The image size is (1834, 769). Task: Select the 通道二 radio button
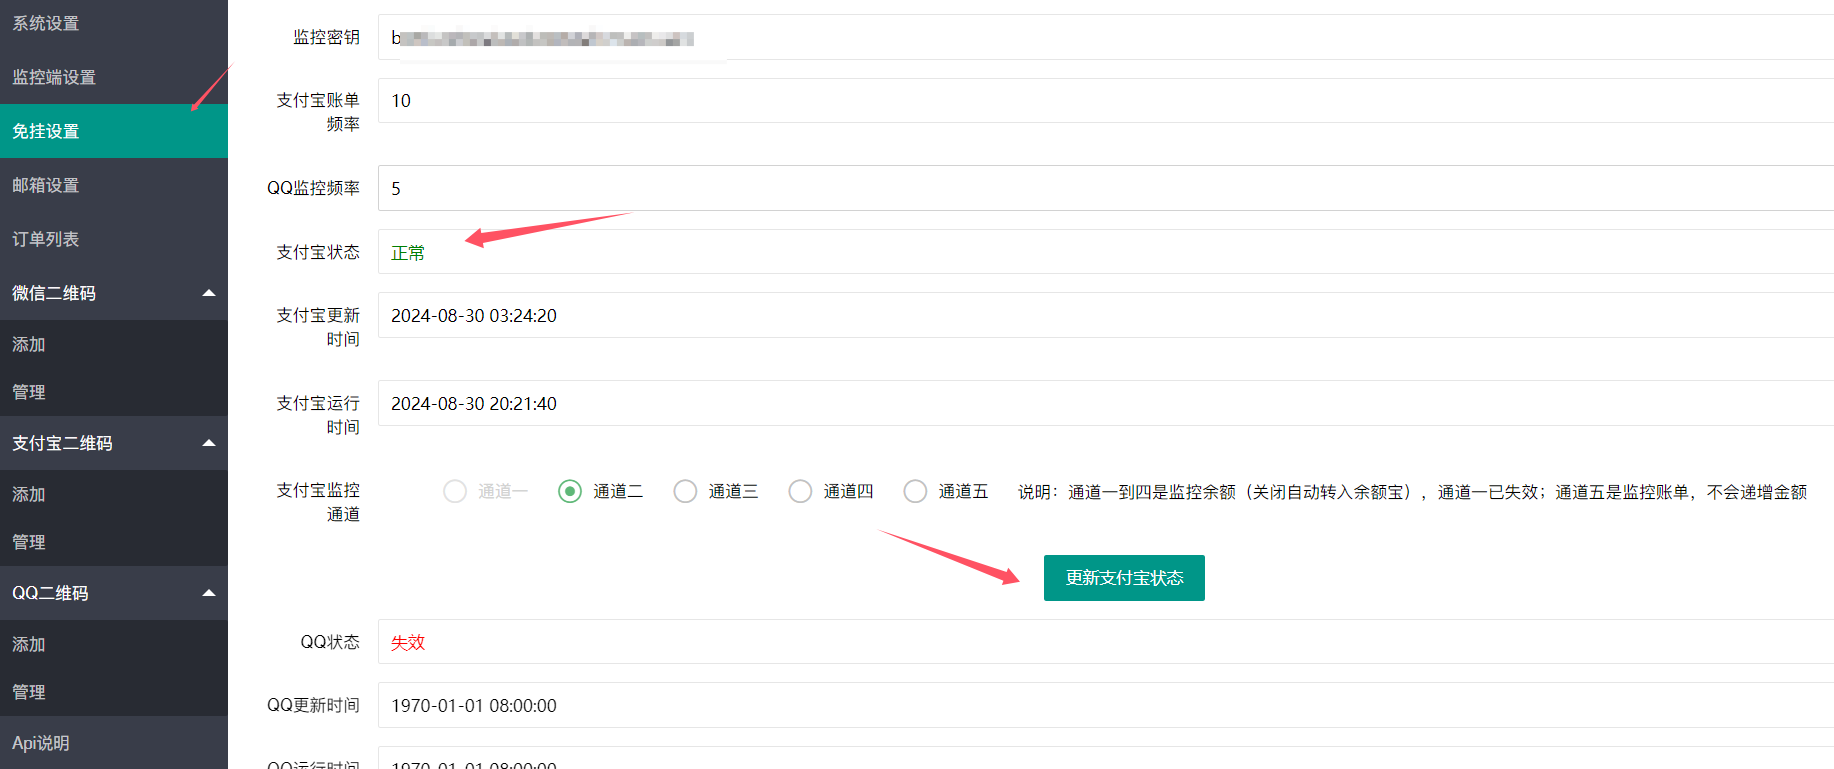[570, 491]
